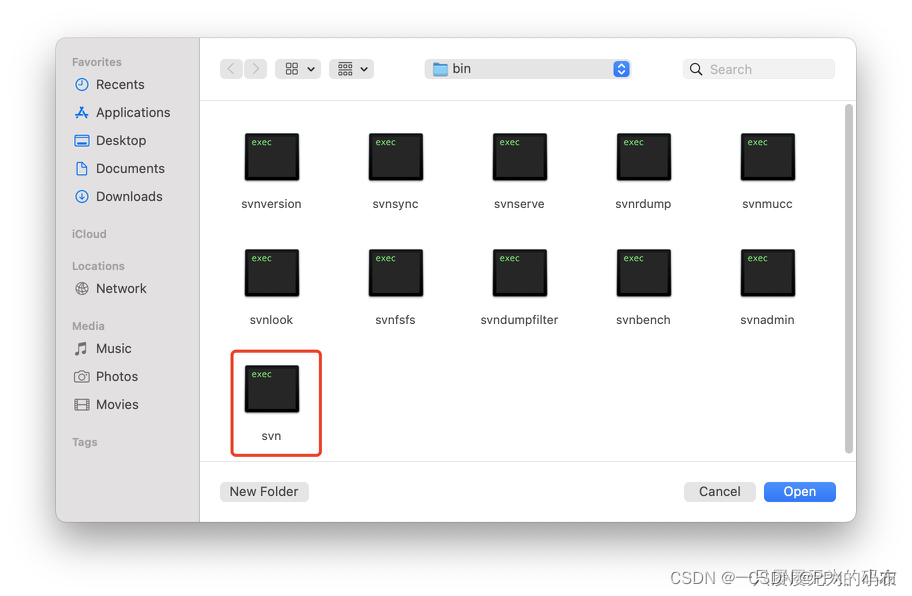
Task: Select the svndumpfilter executable icon
Action: click(519, 273)
